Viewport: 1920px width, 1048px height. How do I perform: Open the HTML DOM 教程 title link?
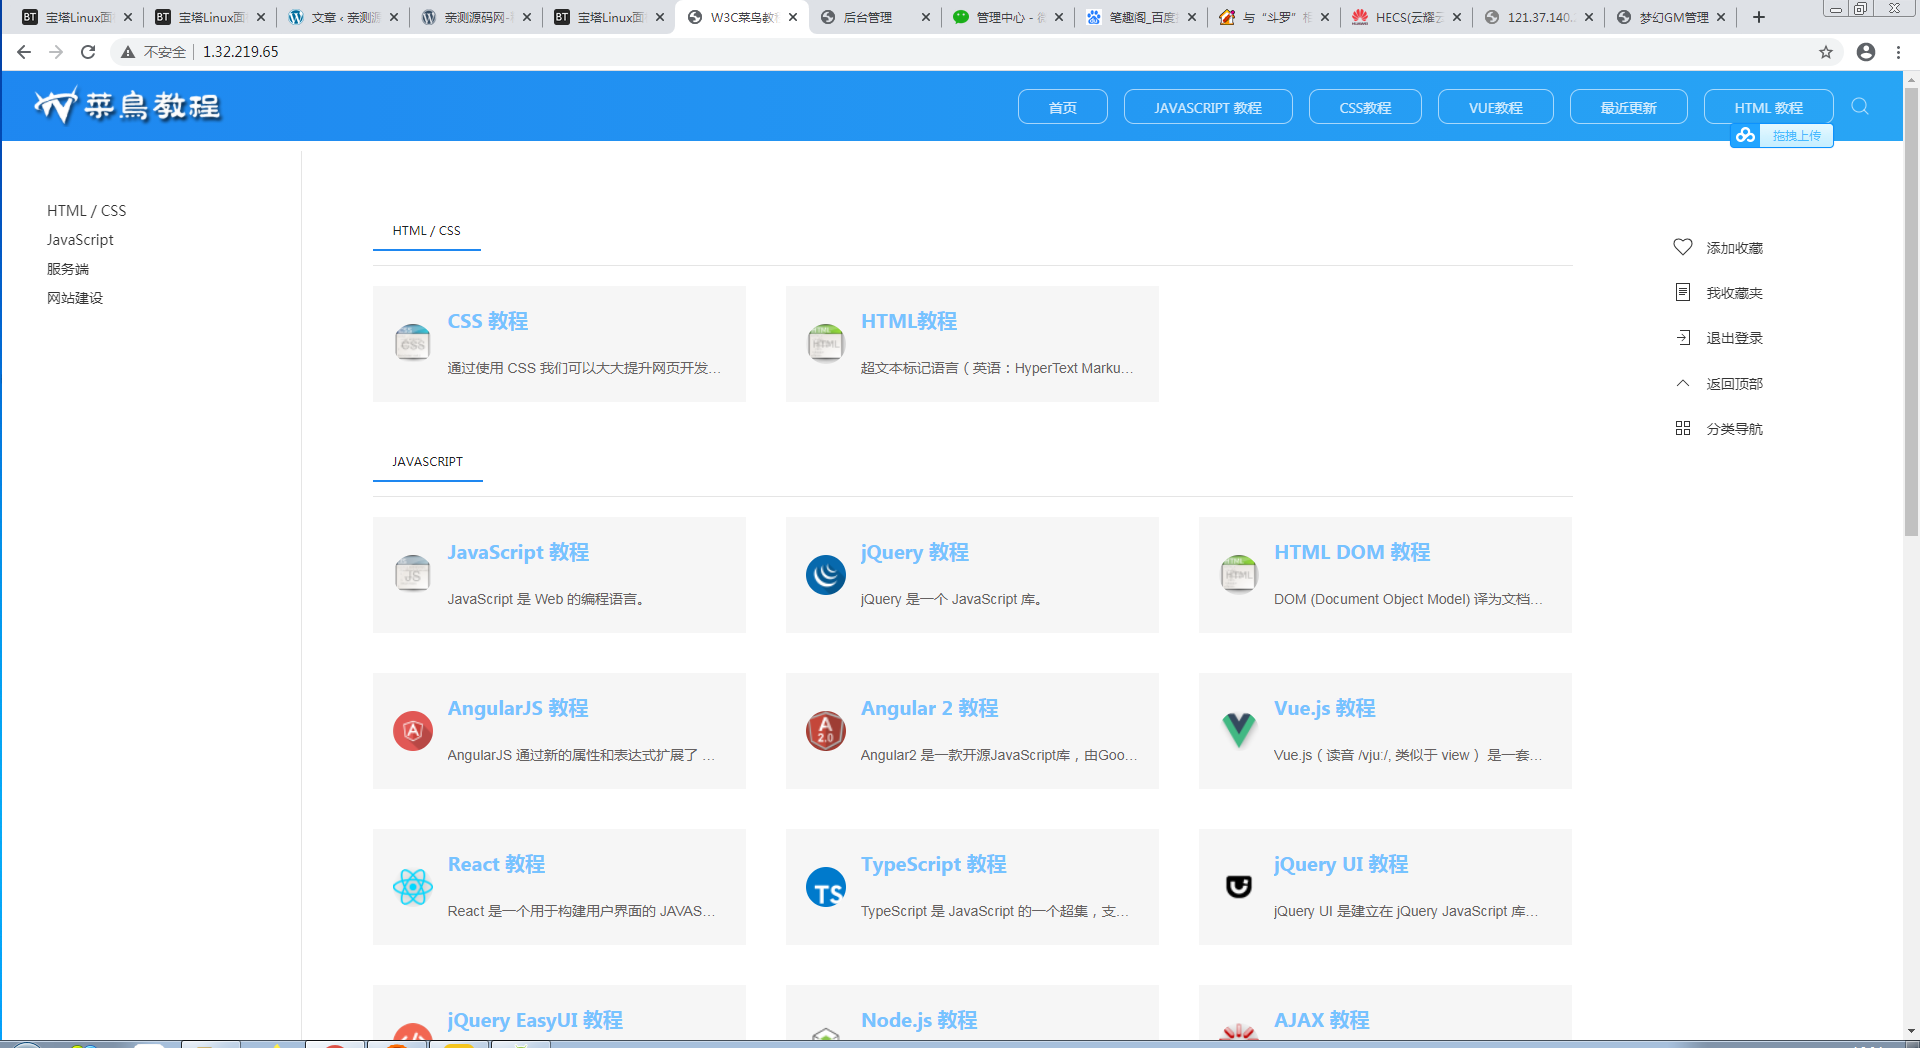[1352, 552]
